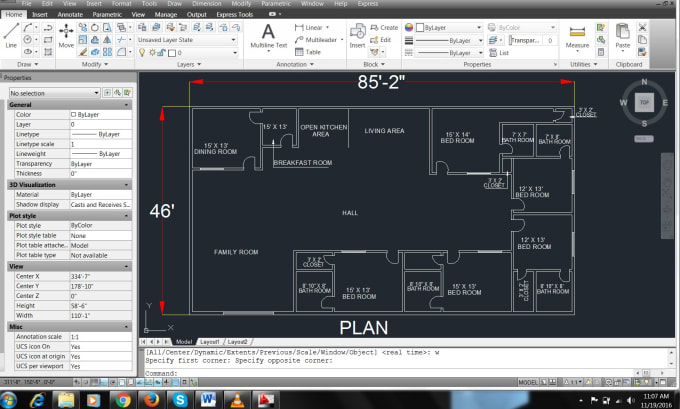Click the List properties tool
680x409 pixels.
point(499,52)
